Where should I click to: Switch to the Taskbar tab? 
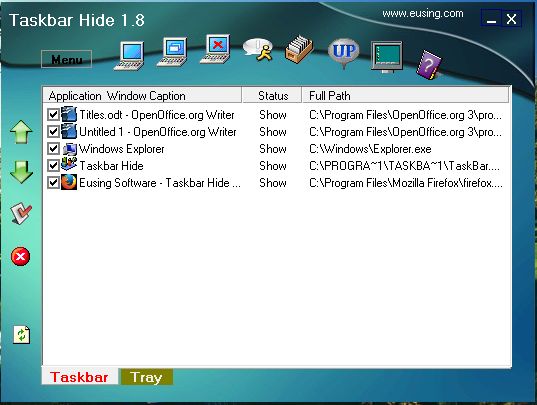[79, 377]
